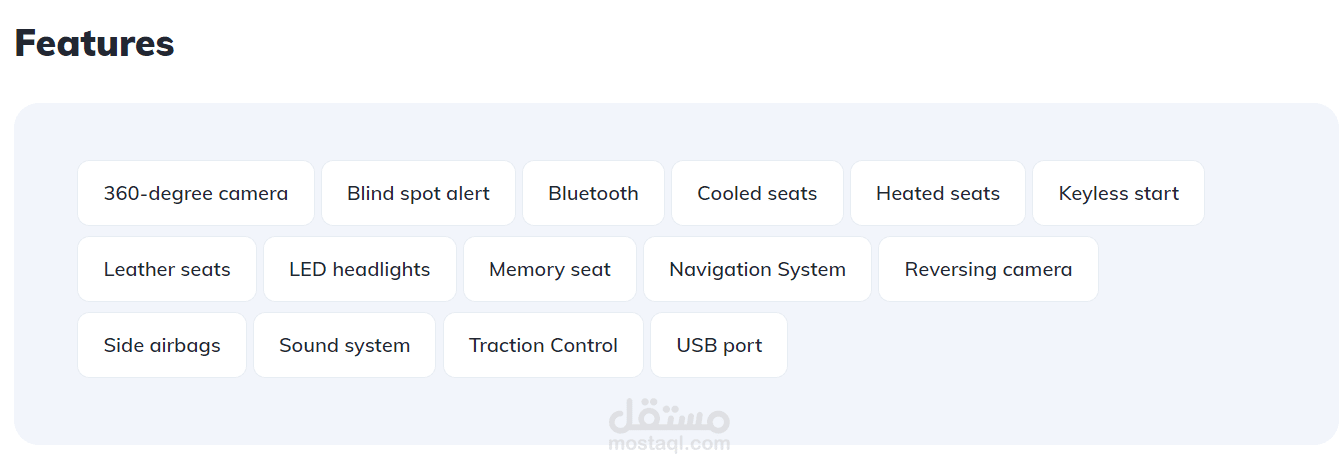The height and width of the screenshot is (463, 1339).
Task: Pick the Sound system feature
Action: tap(344, 345)
